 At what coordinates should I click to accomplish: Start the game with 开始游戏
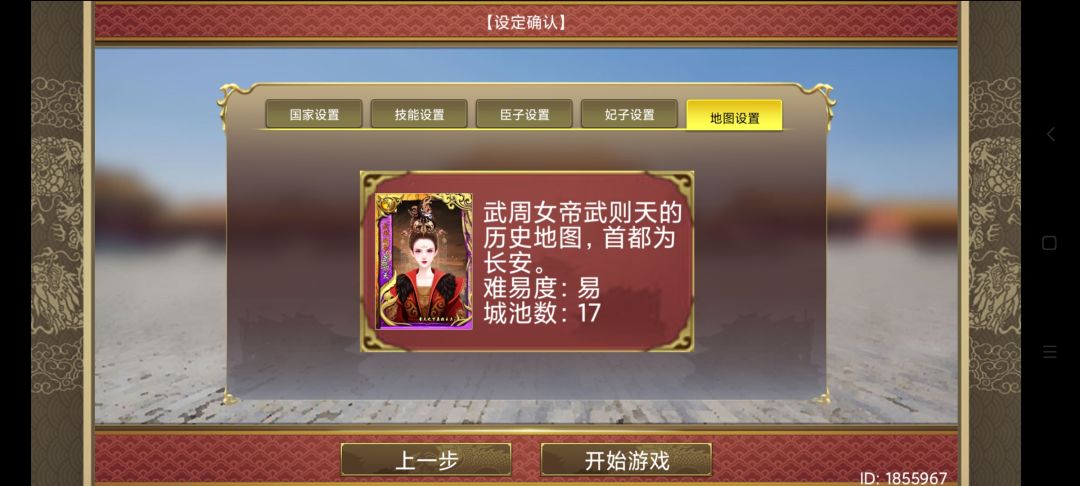click(x=626, y=460)
